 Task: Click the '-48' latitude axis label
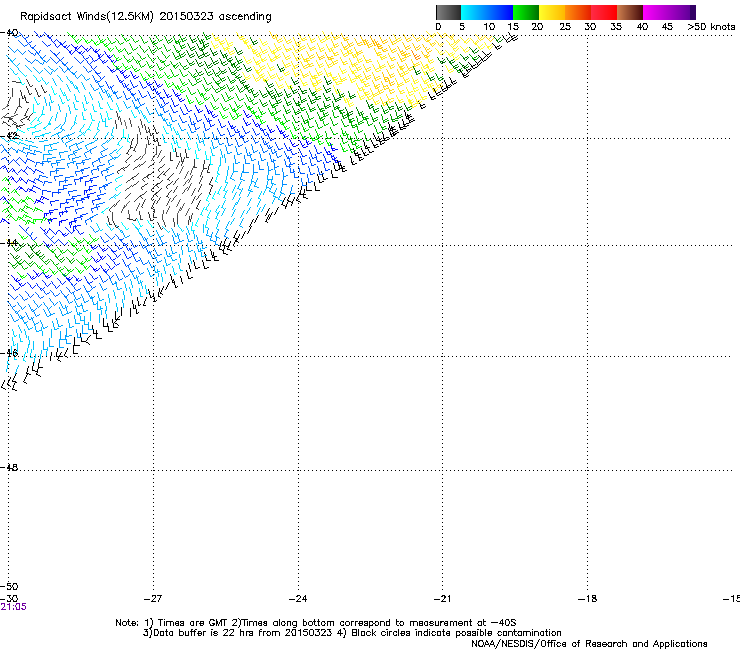click(x=9, y=467)
